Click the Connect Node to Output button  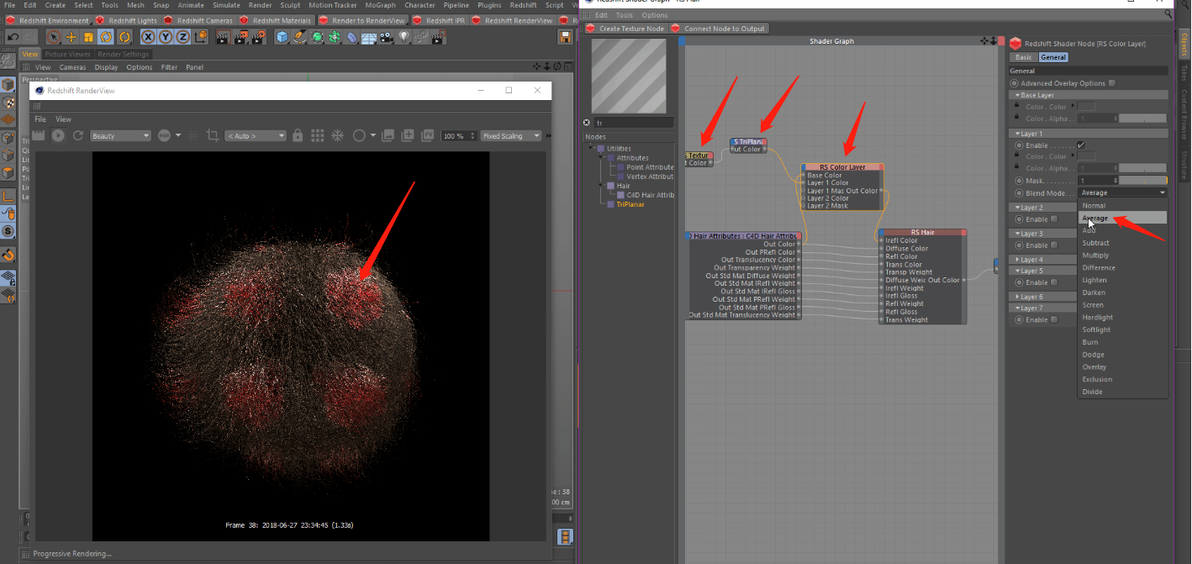(x=719, y=29)
